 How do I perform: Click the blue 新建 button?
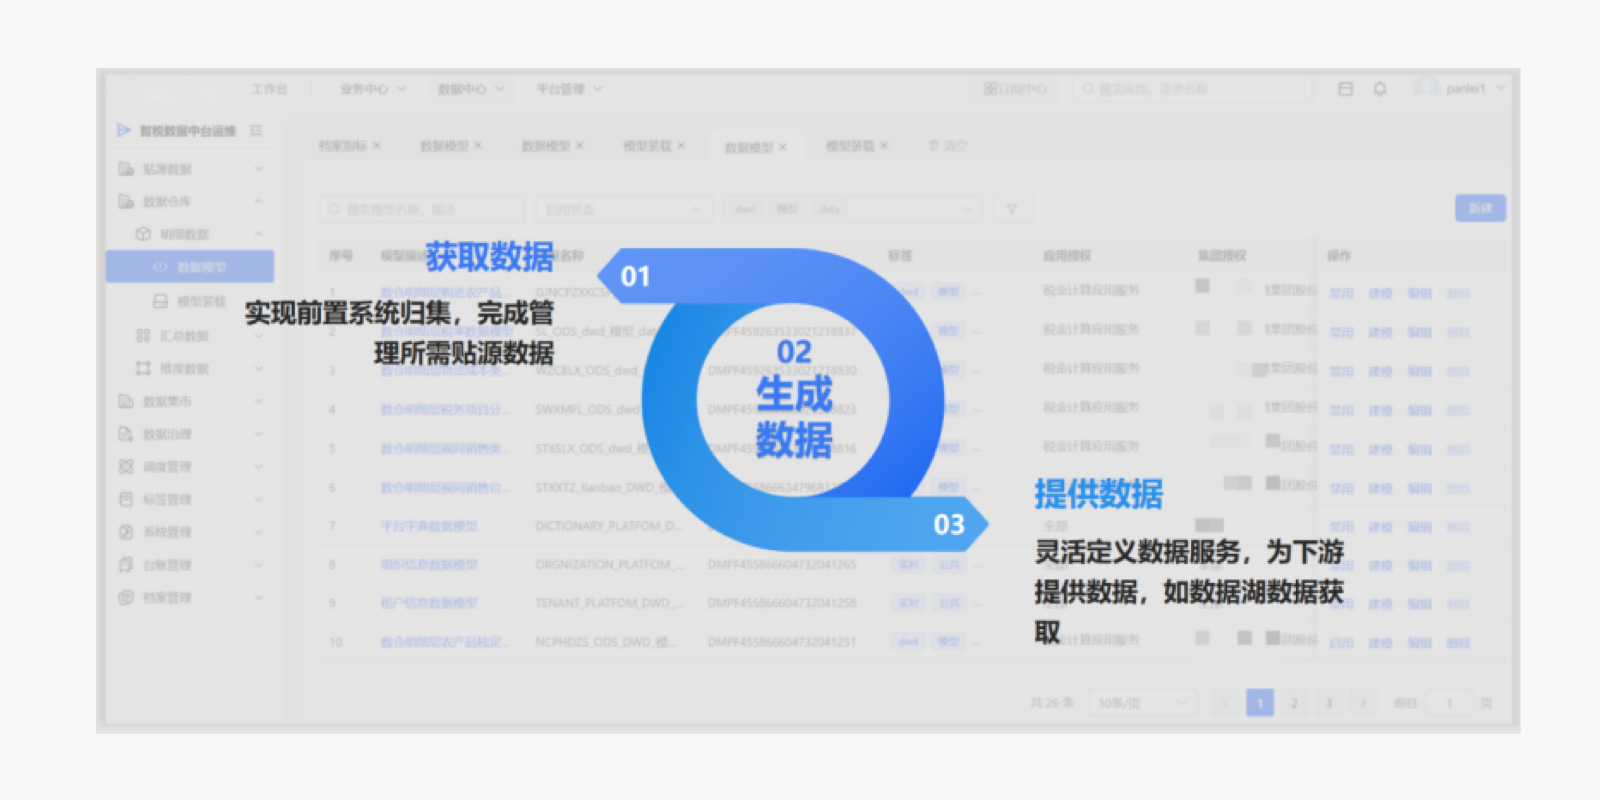point(1480,208)
